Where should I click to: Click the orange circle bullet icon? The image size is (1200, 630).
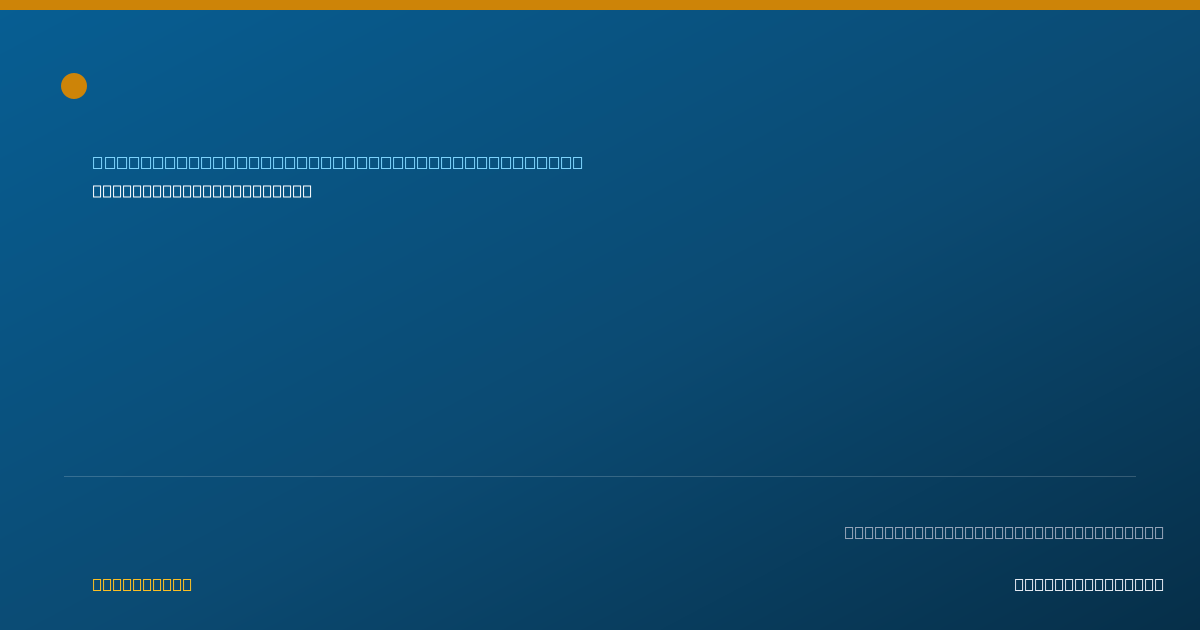tap(74, 86)
